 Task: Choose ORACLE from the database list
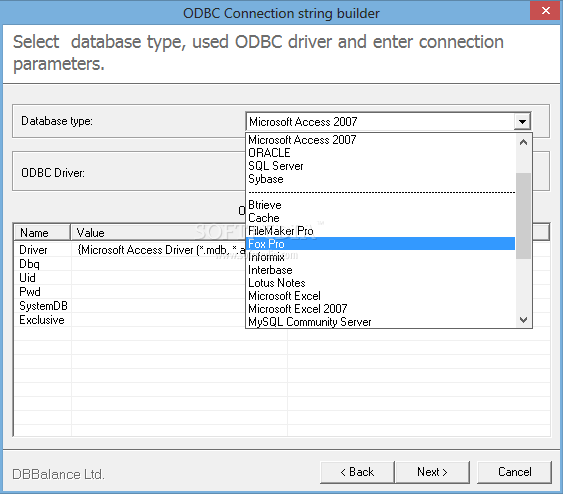[x=381, y=153]
